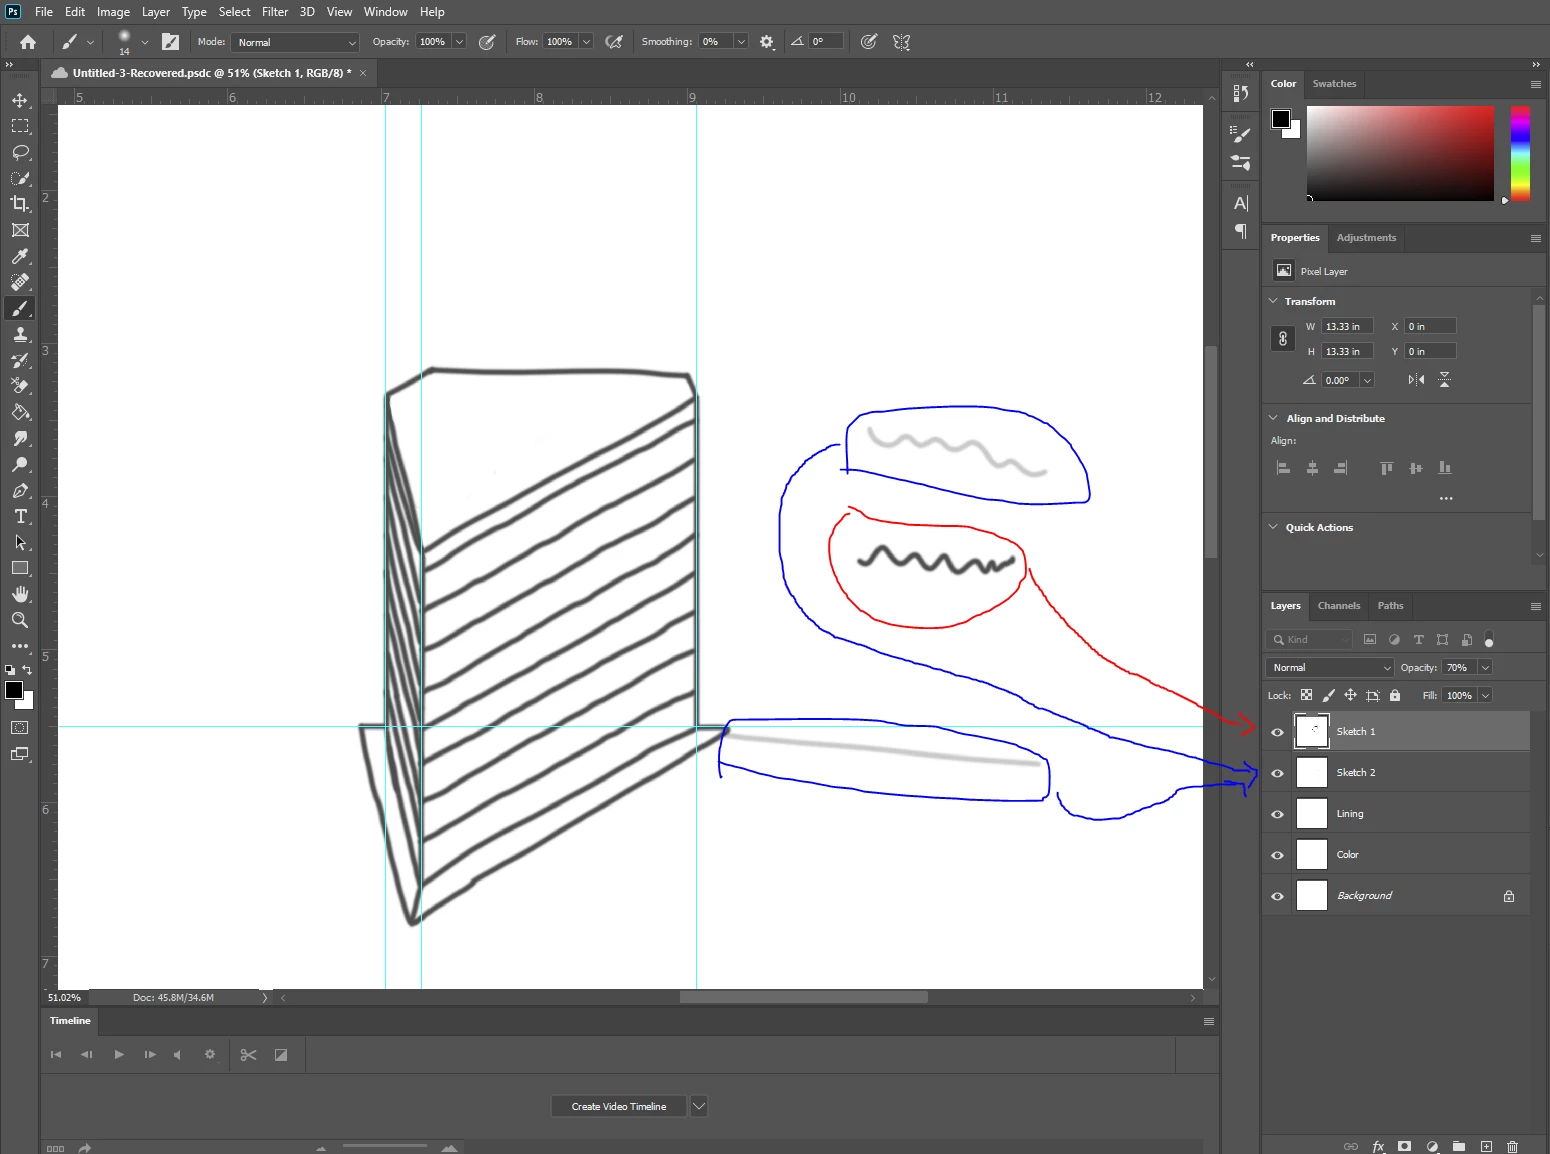Screen dimensions: 1550x1154
Task: Delete layer with the trash icon
Action: coord(1512,1146)
